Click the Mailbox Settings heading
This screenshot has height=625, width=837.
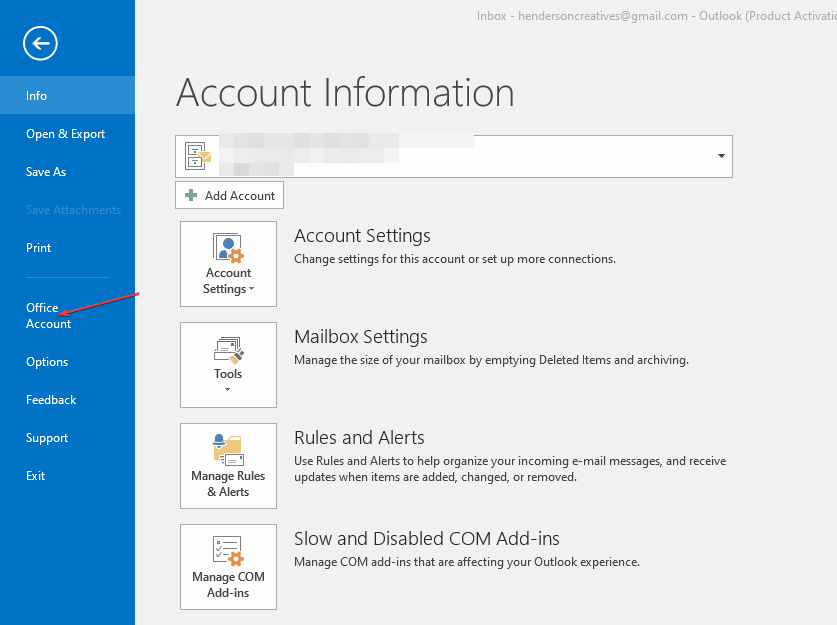(x=361, y=337)
